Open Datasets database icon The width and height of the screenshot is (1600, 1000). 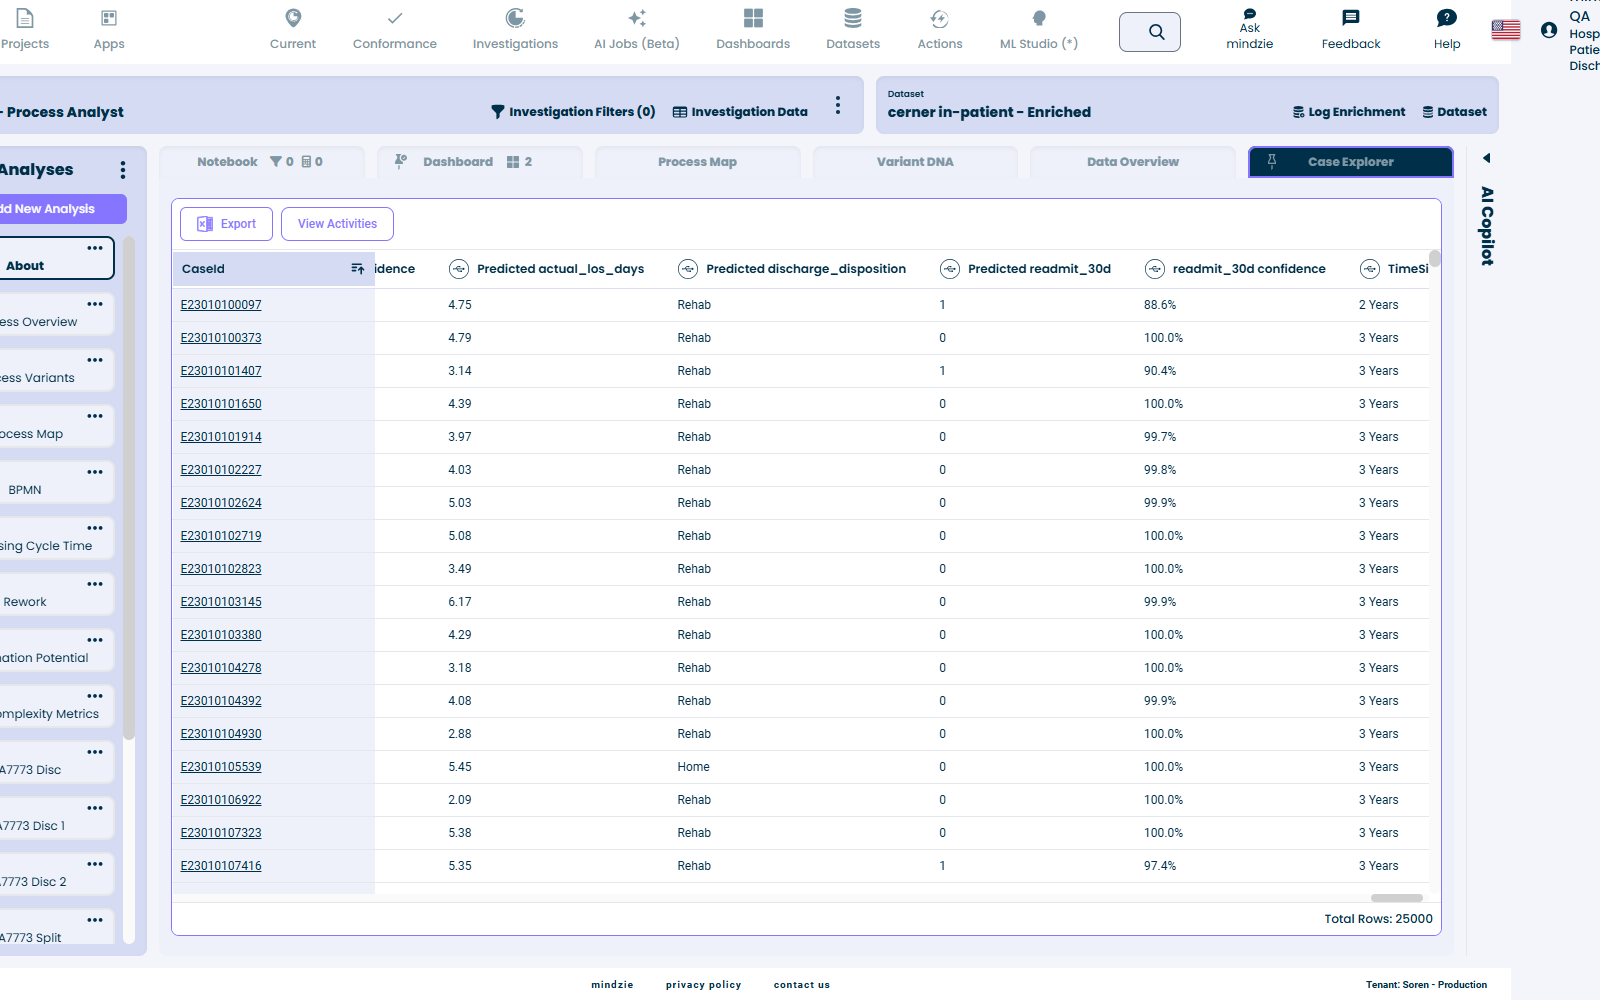(x=853, y=18)
